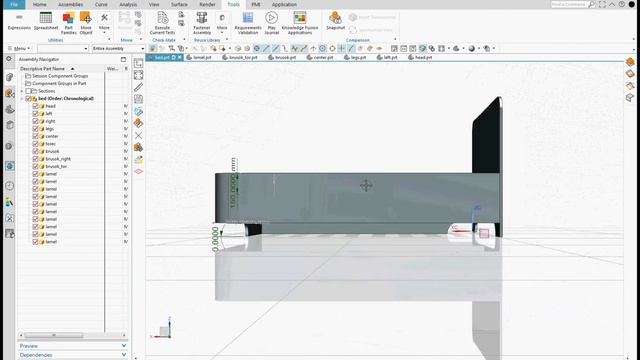This screenshot has width=640, height=360.
Task: Uncheck the left component
Action: 35,113
